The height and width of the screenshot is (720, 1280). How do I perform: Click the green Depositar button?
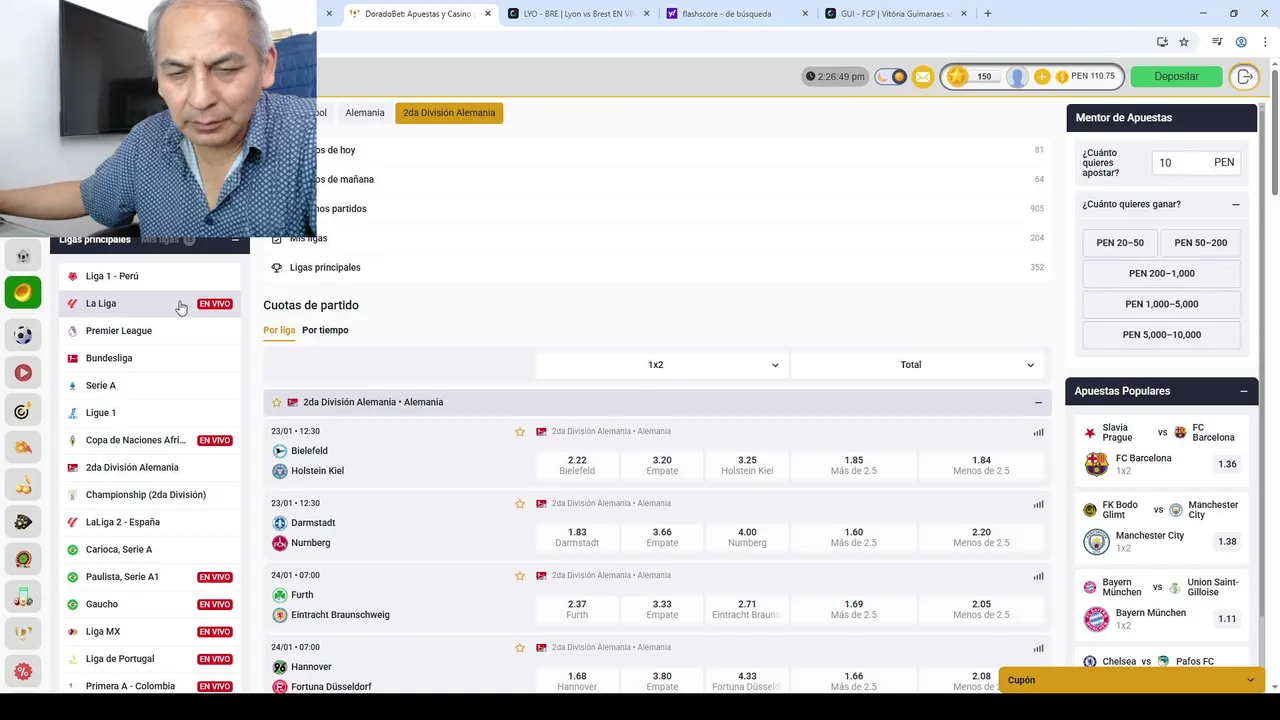pyautogui.click(x=1176, y=77)
